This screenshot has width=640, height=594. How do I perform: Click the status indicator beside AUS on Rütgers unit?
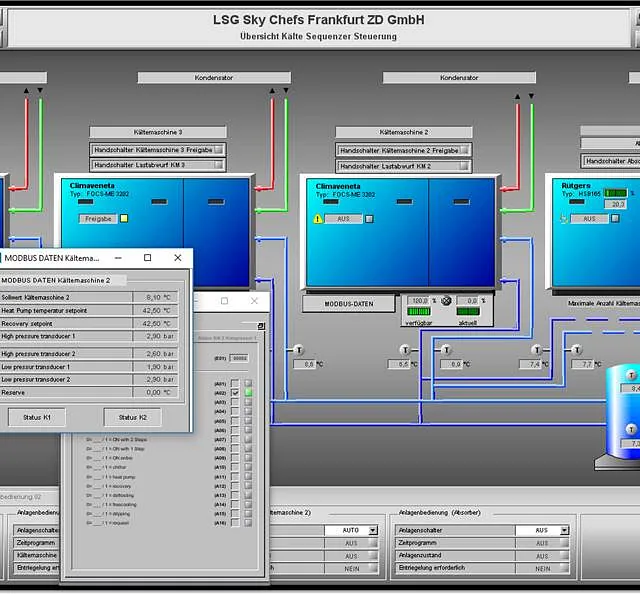[x=615, y=218]
